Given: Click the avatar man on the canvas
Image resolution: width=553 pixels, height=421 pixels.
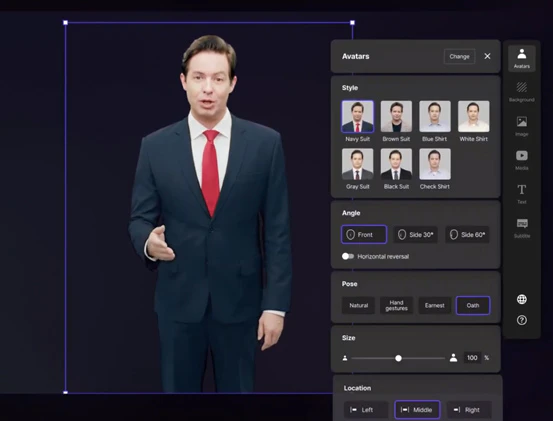Looking at the screenshot, I should (x=210, y=213).
